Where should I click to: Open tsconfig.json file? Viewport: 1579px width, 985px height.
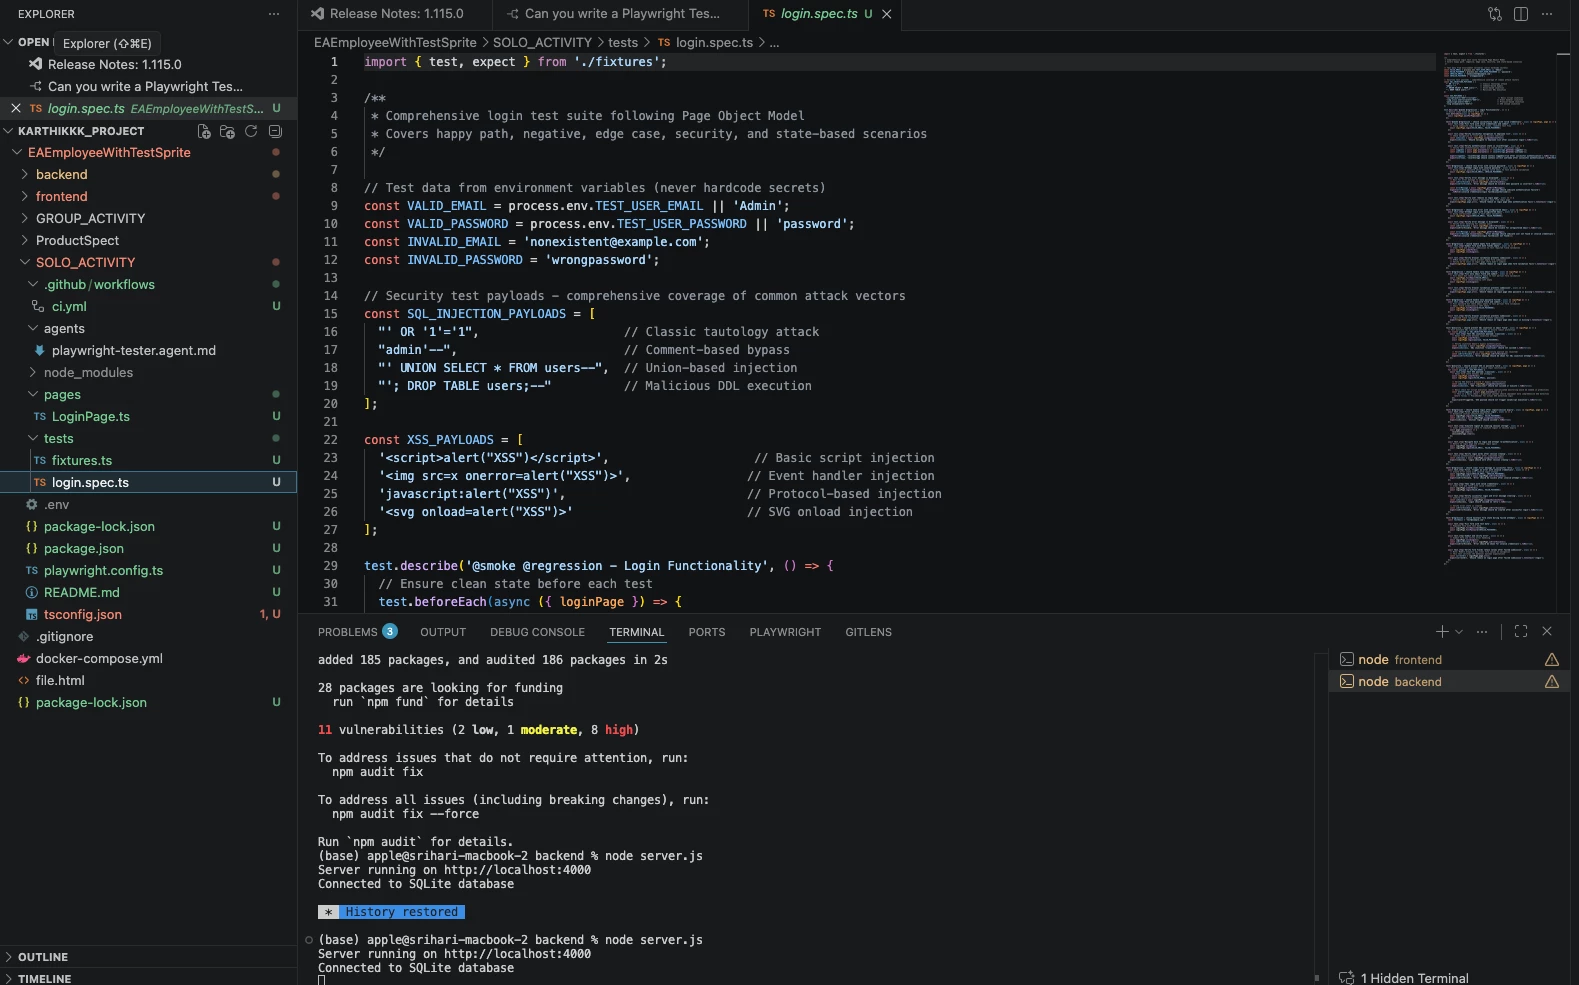click(x=82, y=615)
